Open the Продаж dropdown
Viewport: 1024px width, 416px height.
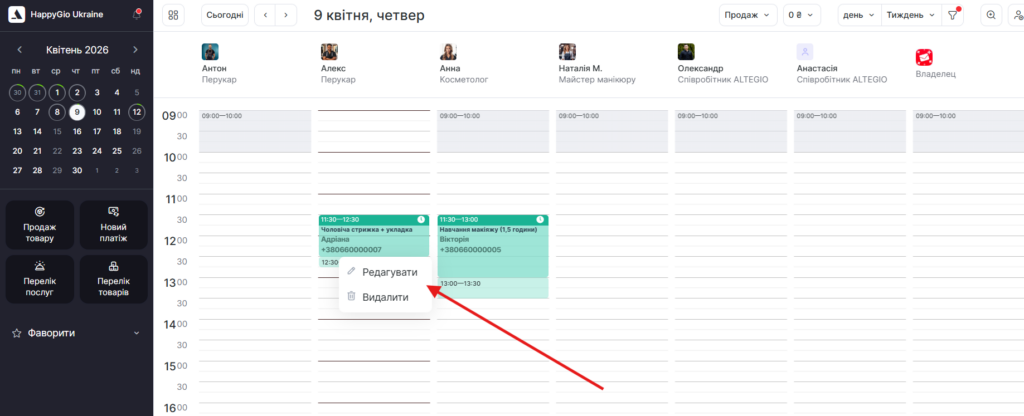pyautogui.click(x=747, y=15)
